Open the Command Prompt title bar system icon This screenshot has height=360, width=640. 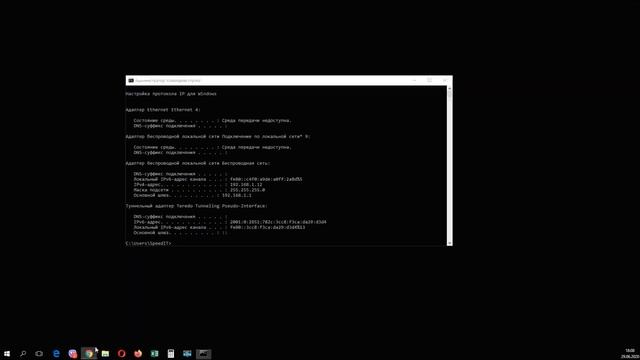click(x=131, y=80)
